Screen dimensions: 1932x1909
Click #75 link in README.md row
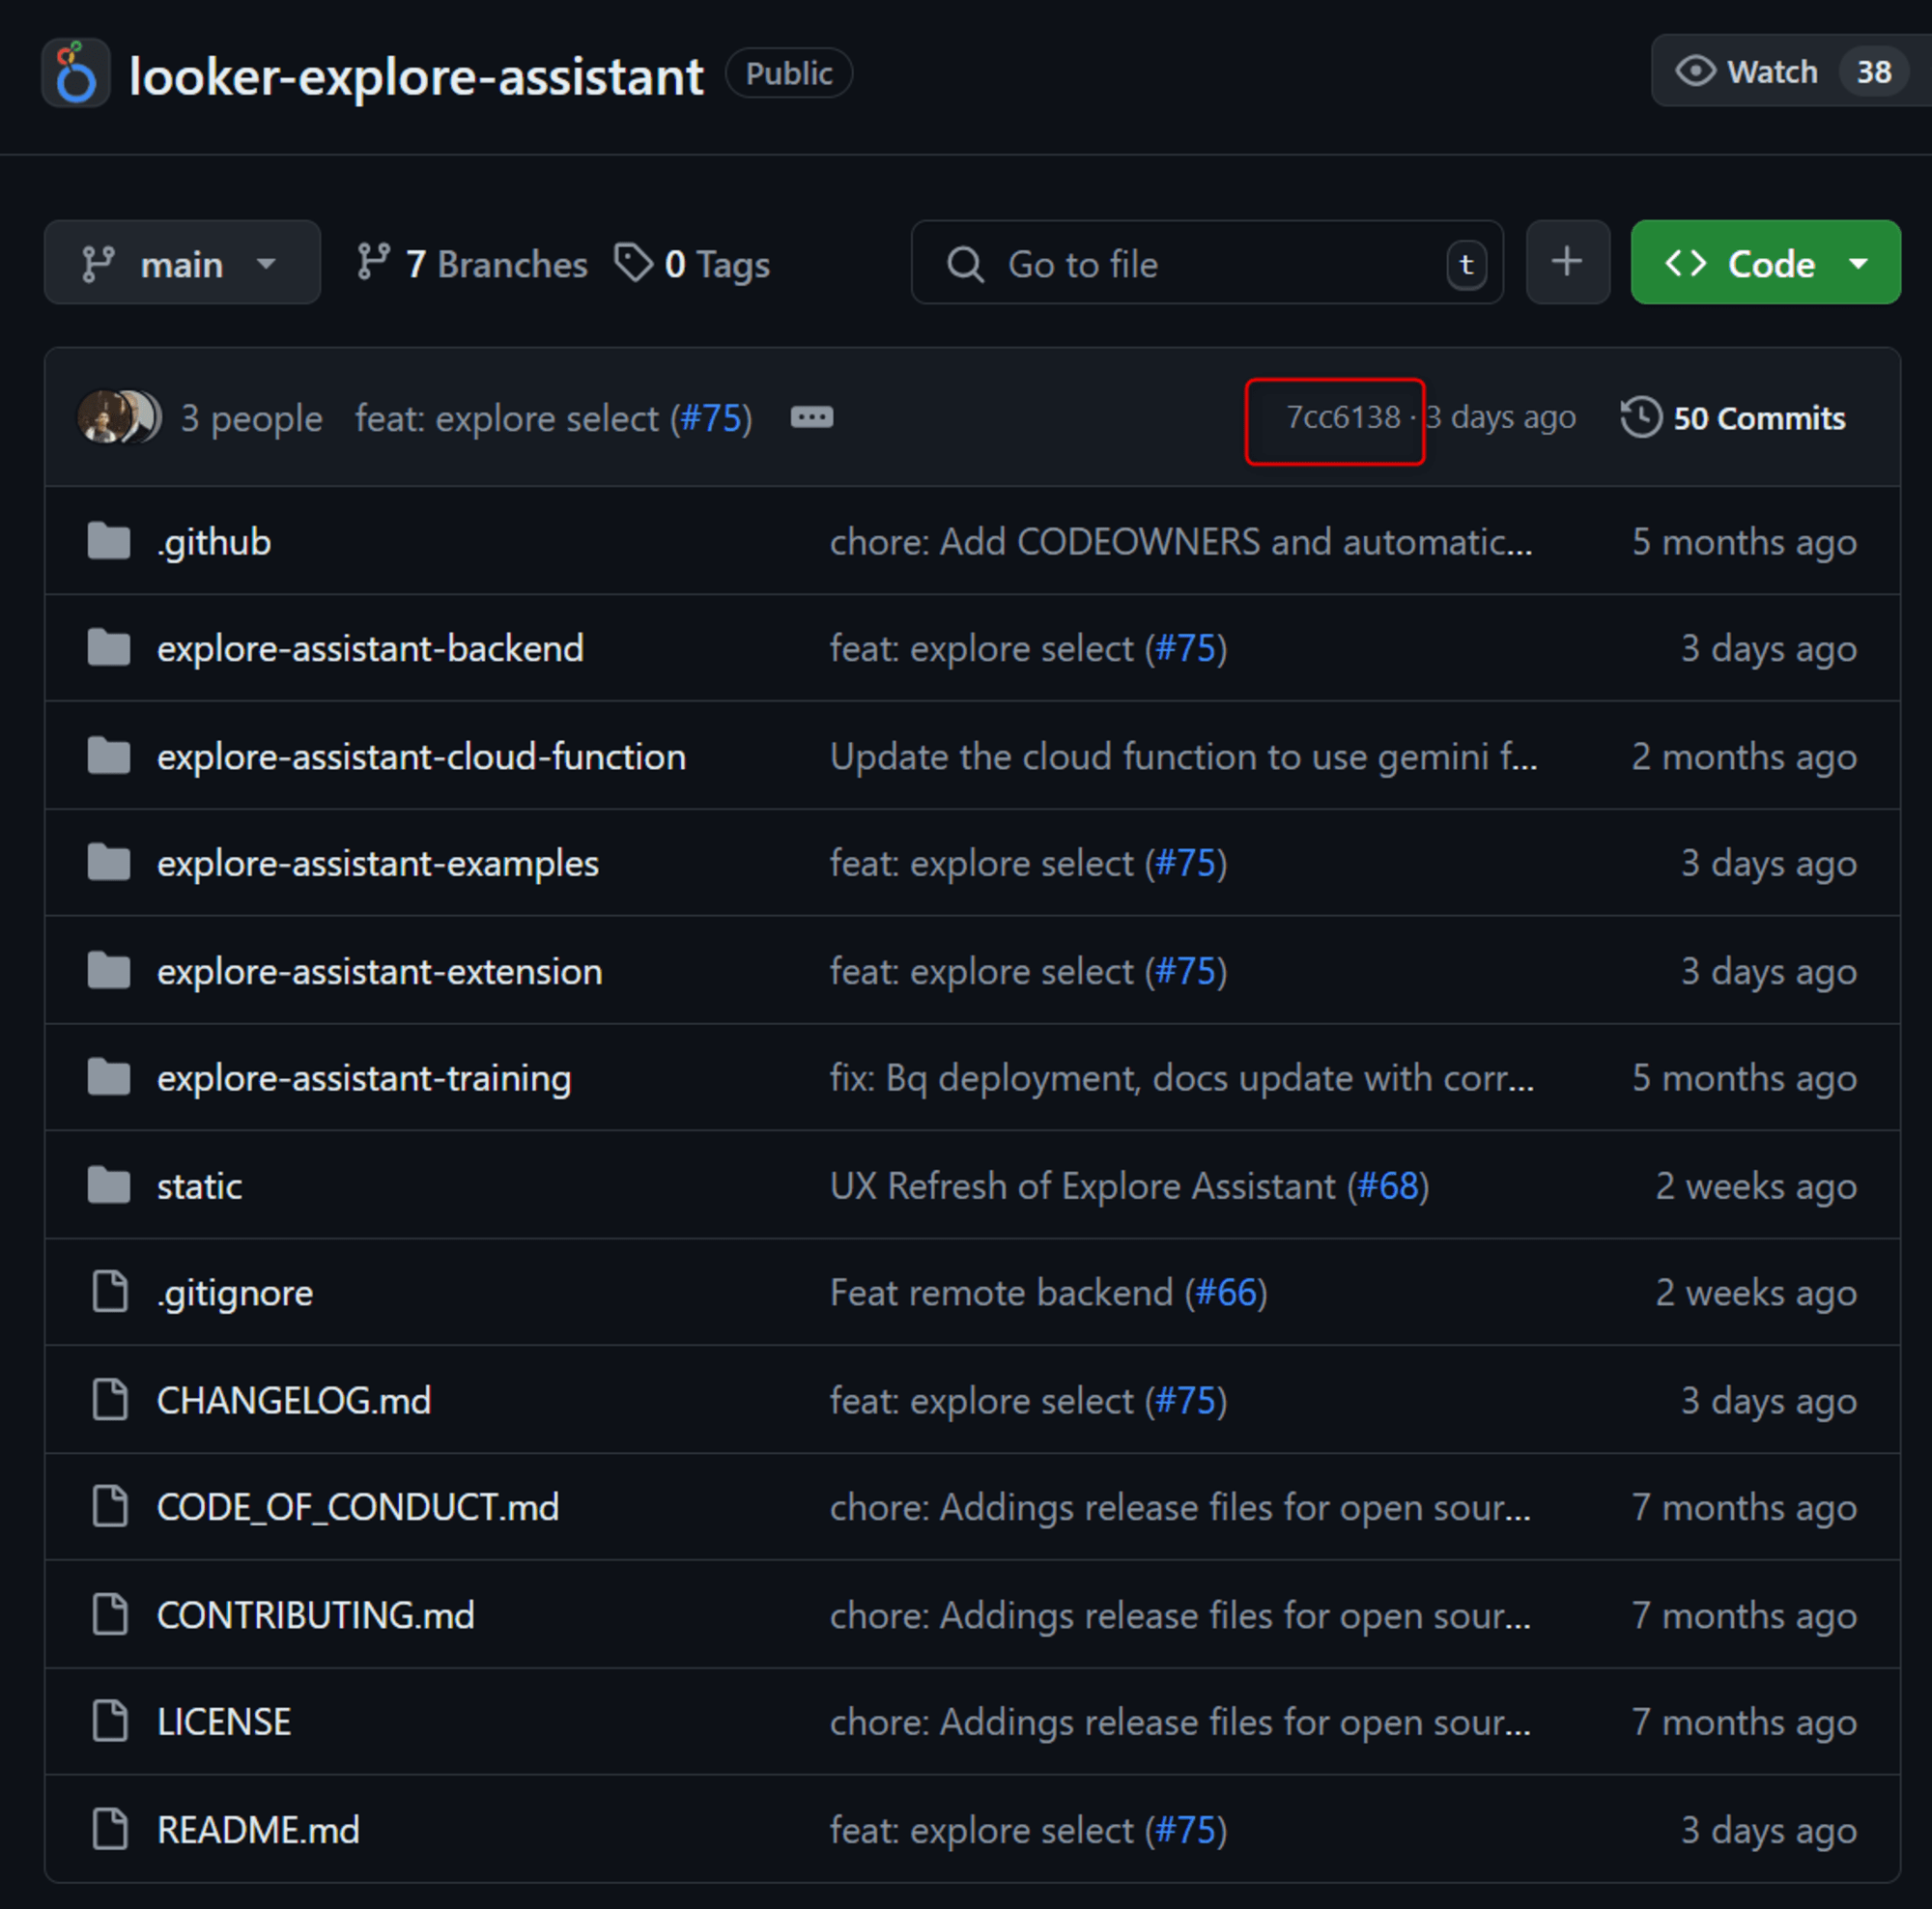pyautogui.click(x=1186, y=1830)
